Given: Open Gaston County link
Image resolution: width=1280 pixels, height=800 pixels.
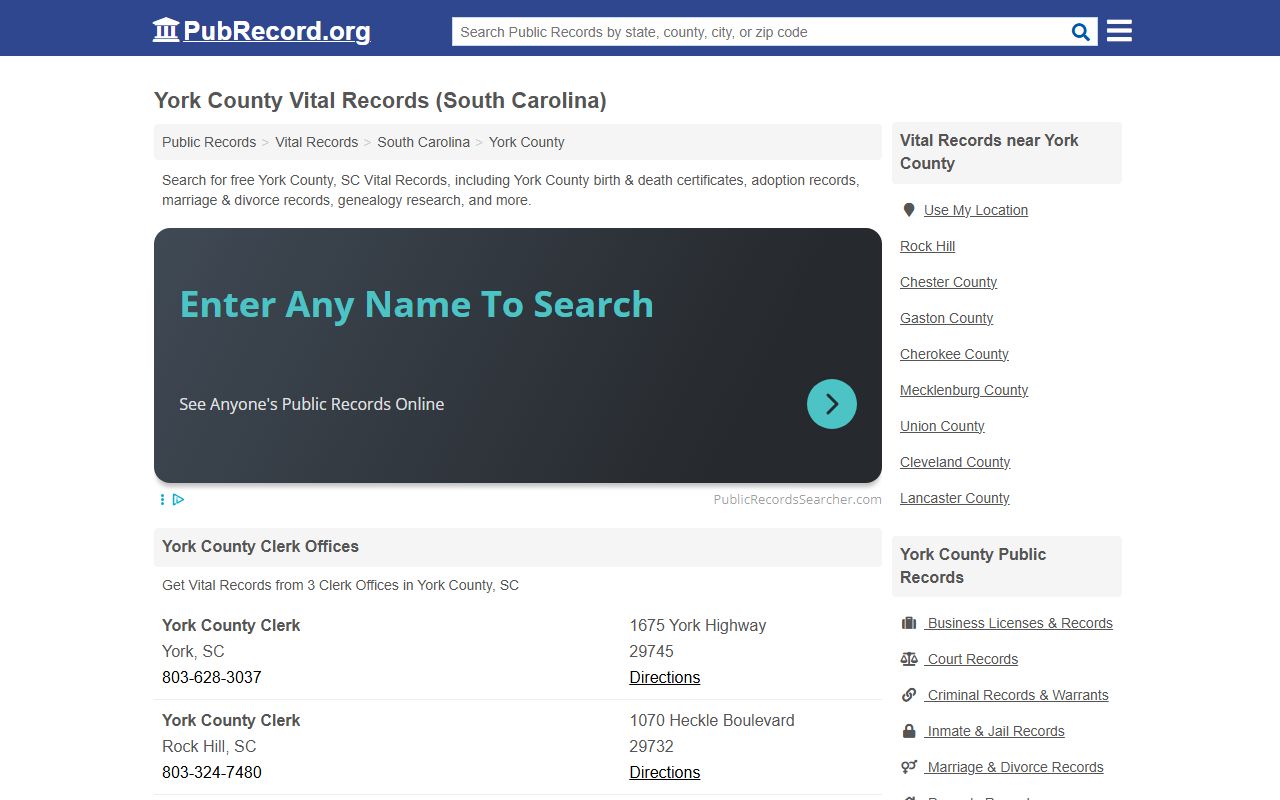Looking at the screenshot, I should [946, 318].
